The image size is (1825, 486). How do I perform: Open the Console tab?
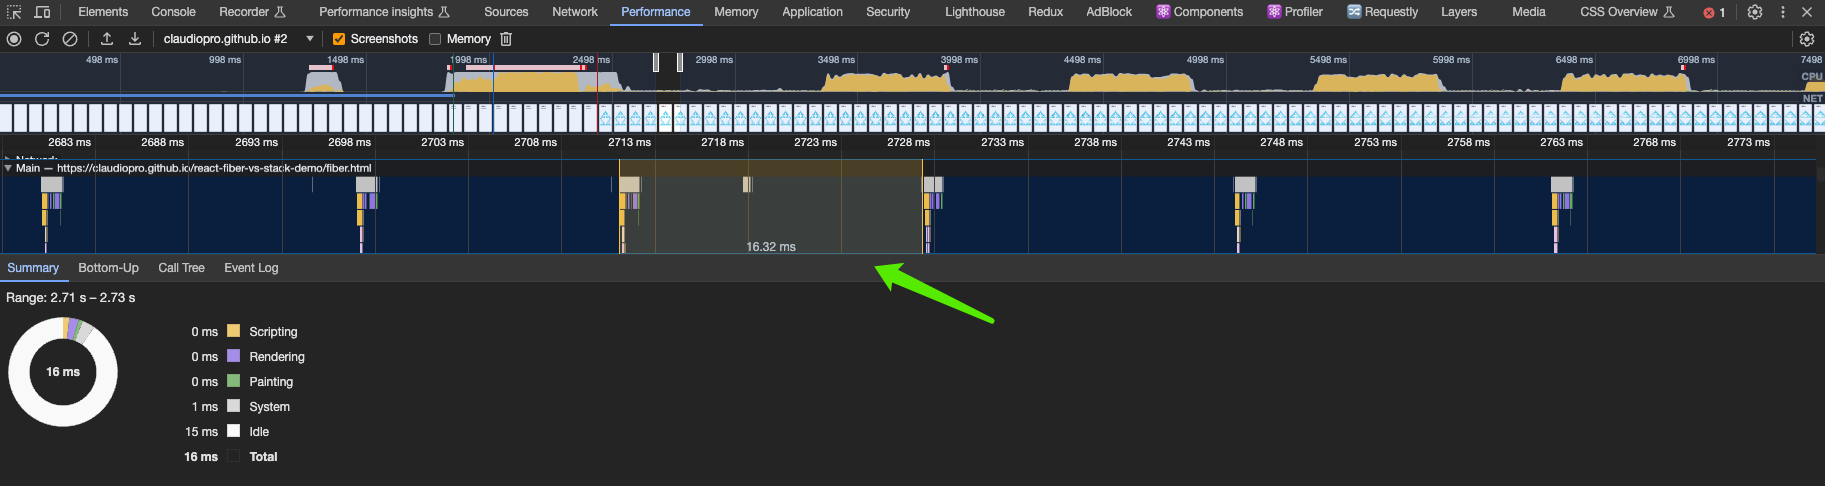point(173,12)
